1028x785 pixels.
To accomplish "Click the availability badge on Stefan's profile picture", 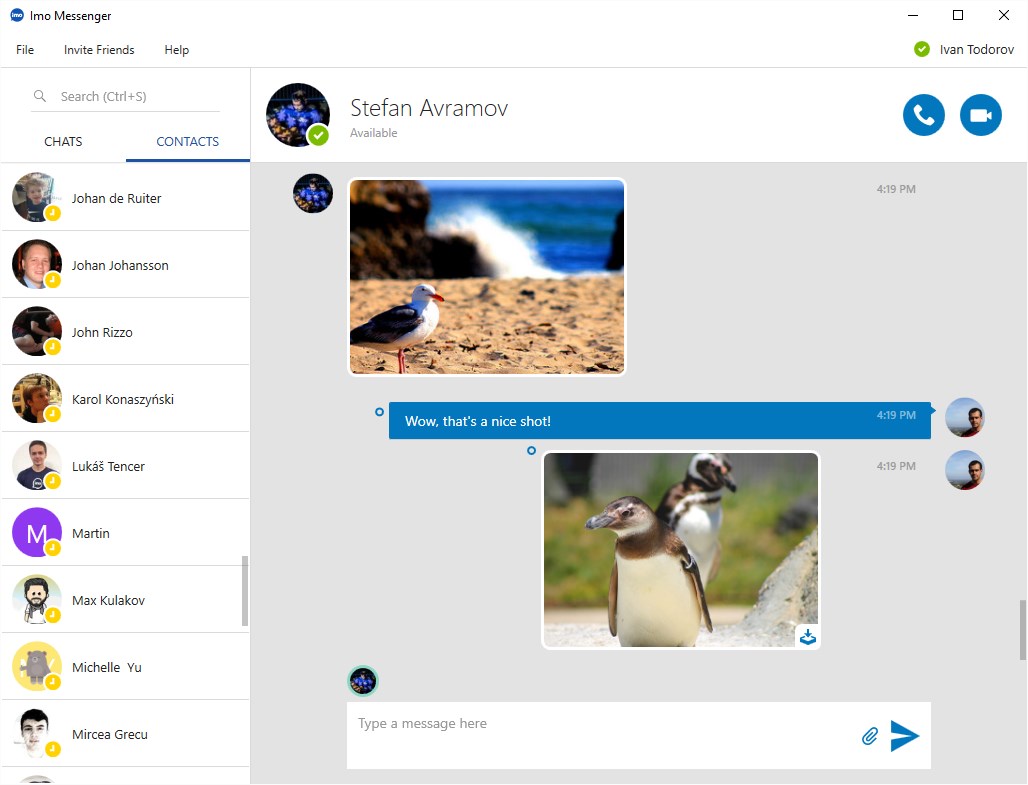I will coord(320,135).
